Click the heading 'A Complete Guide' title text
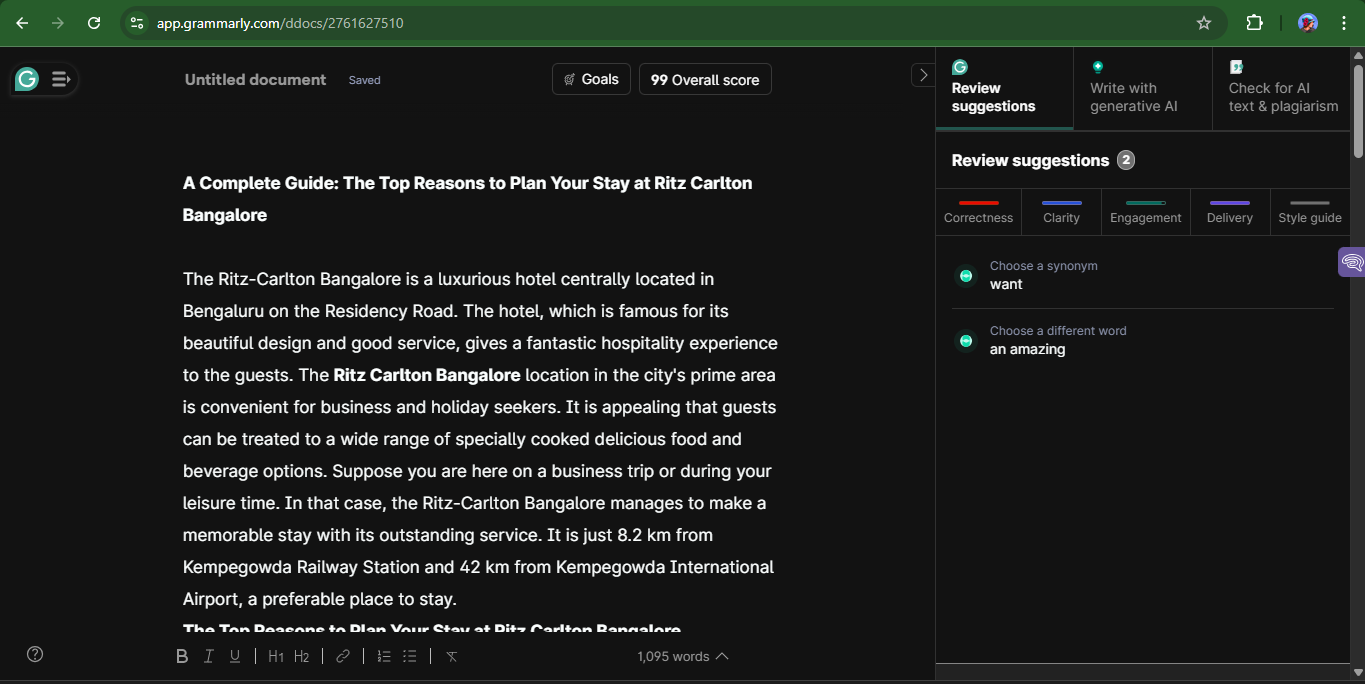This screenshot has width=1365, height=684. click(467, 199)
